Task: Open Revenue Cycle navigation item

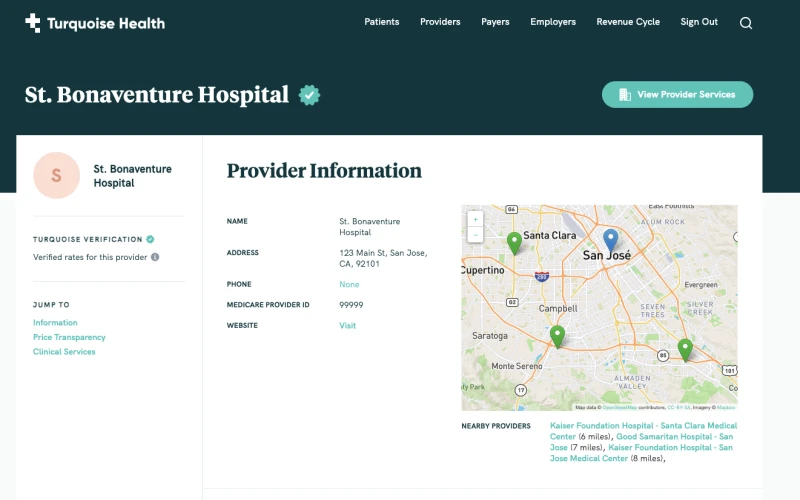Action: point(628,22)
